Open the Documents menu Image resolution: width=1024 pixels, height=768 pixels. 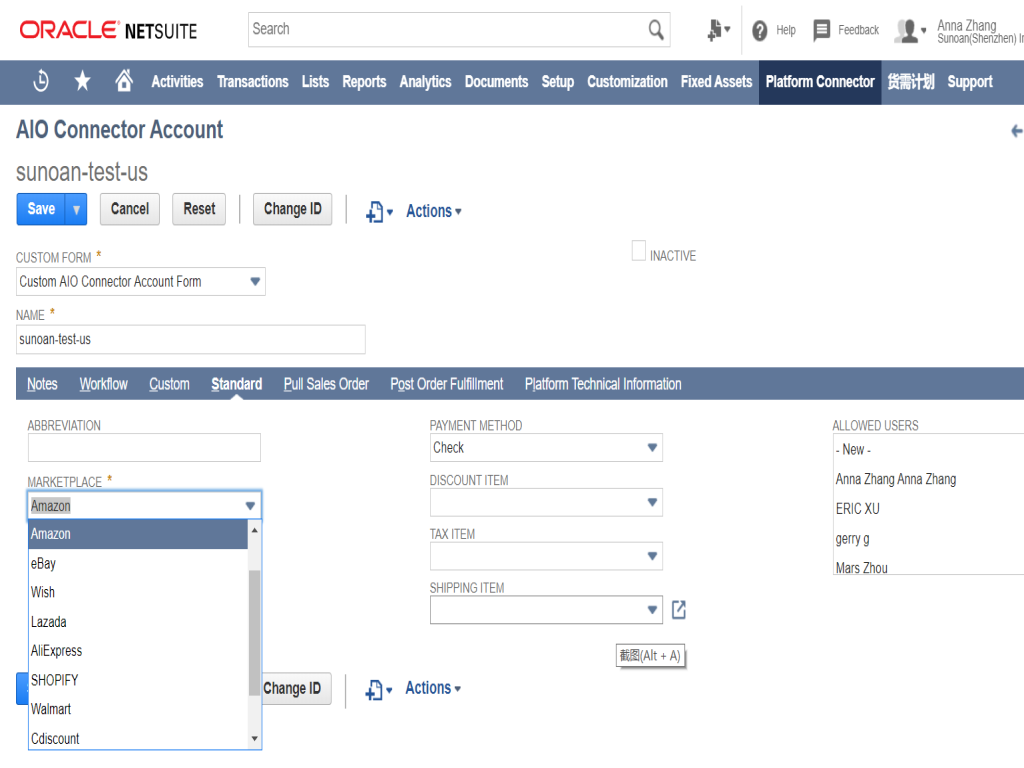496,82
